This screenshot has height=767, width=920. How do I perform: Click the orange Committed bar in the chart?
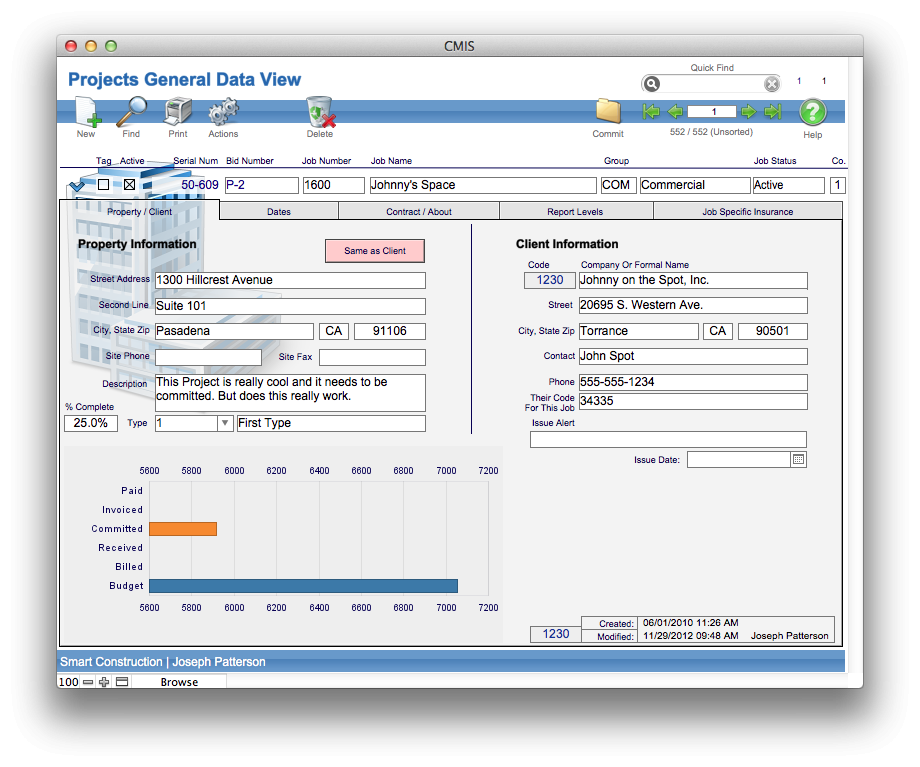point(183,529)
